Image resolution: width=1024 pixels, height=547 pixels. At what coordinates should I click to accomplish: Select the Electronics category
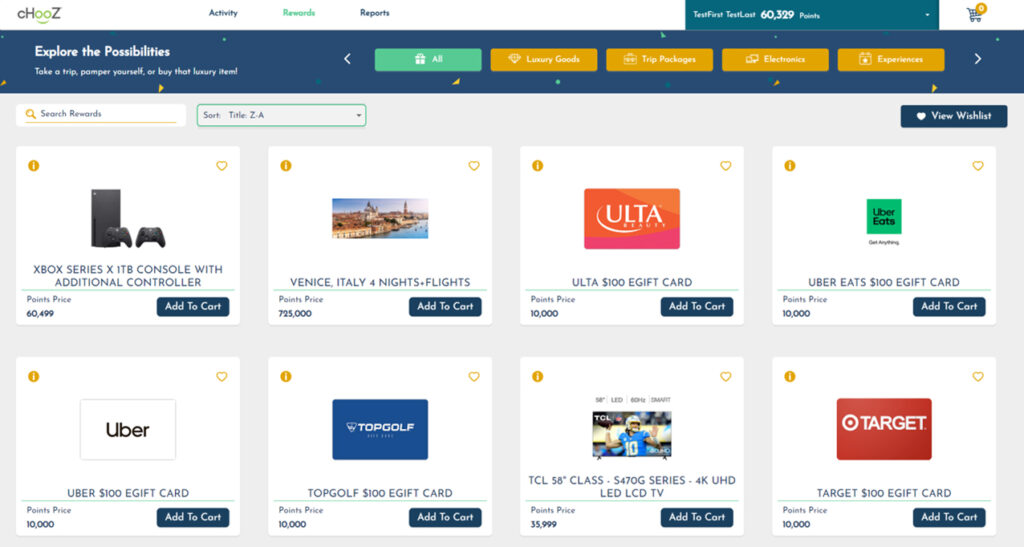775,59
